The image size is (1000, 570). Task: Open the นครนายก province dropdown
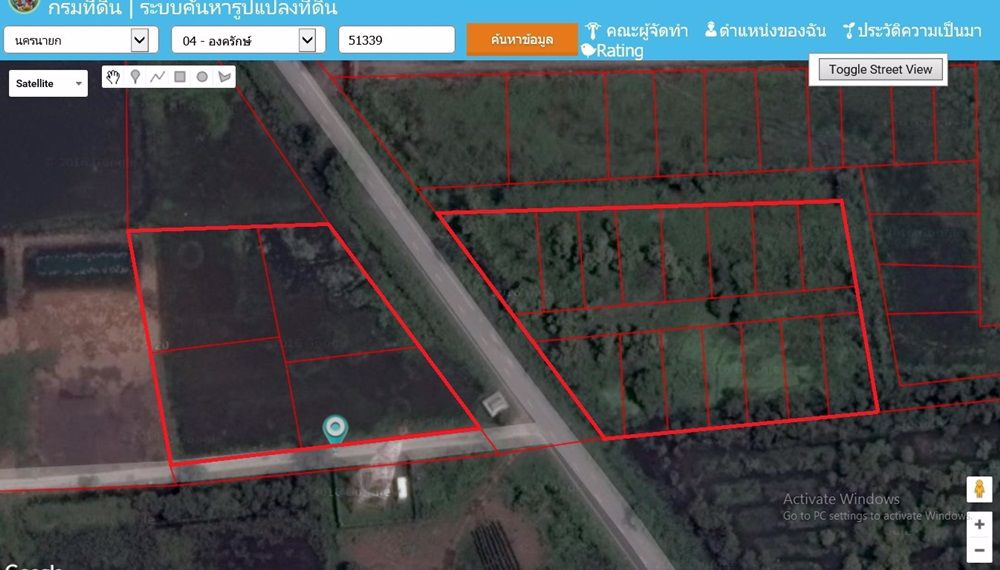click(77, 40)
